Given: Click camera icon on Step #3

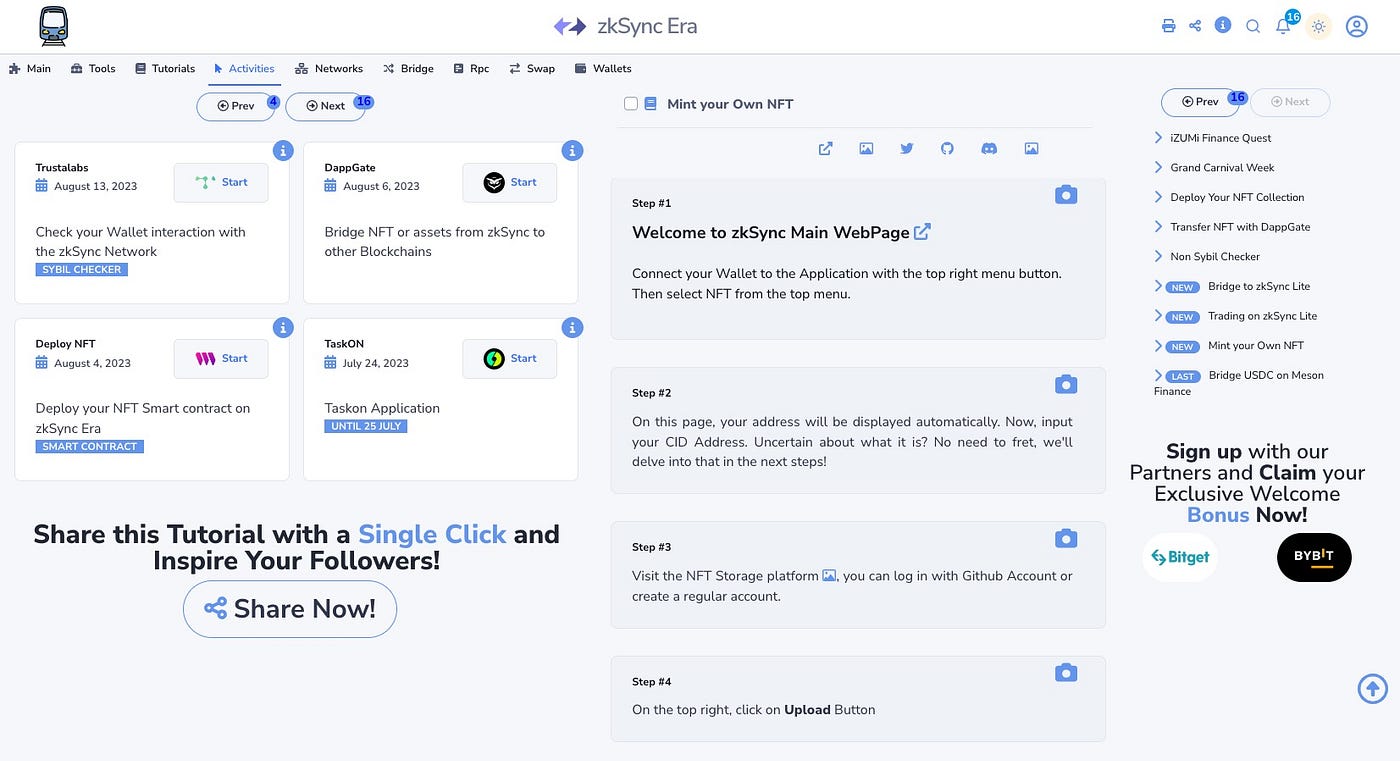Looking at the screenshot, I should pyautogui.click(x=1066, y=538).
